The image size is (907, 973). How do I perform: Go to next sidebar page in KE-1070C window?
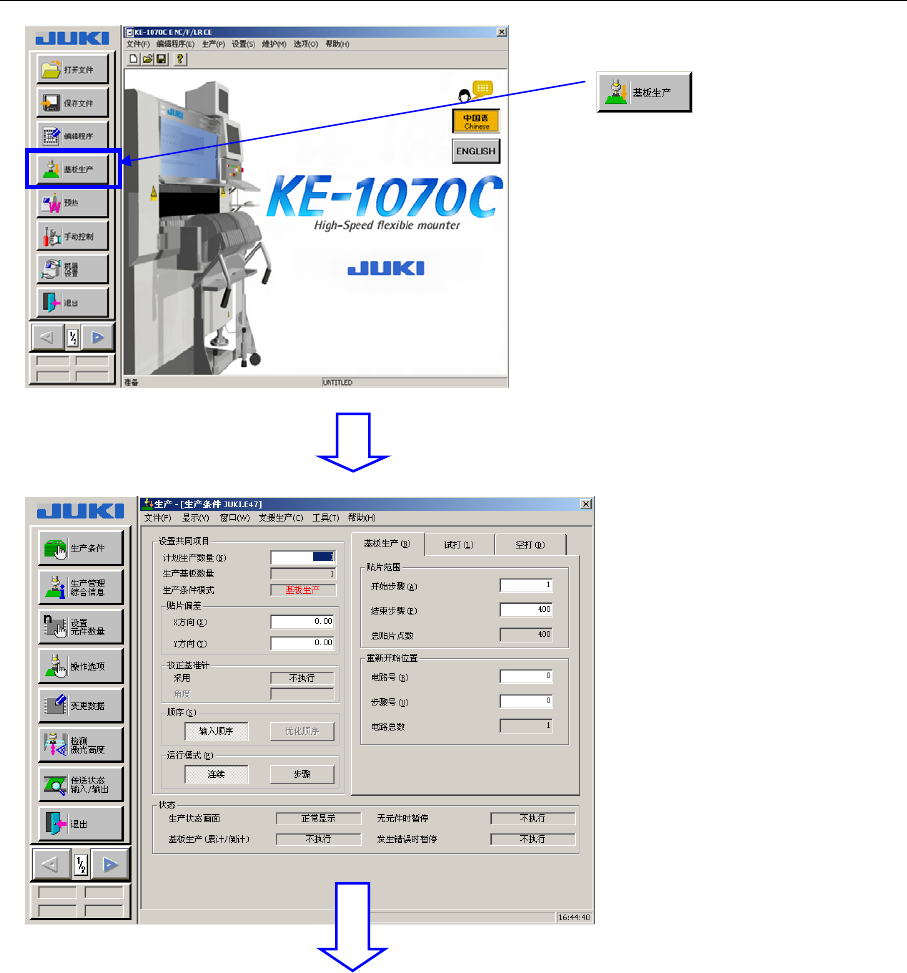[x=98, y=338]
